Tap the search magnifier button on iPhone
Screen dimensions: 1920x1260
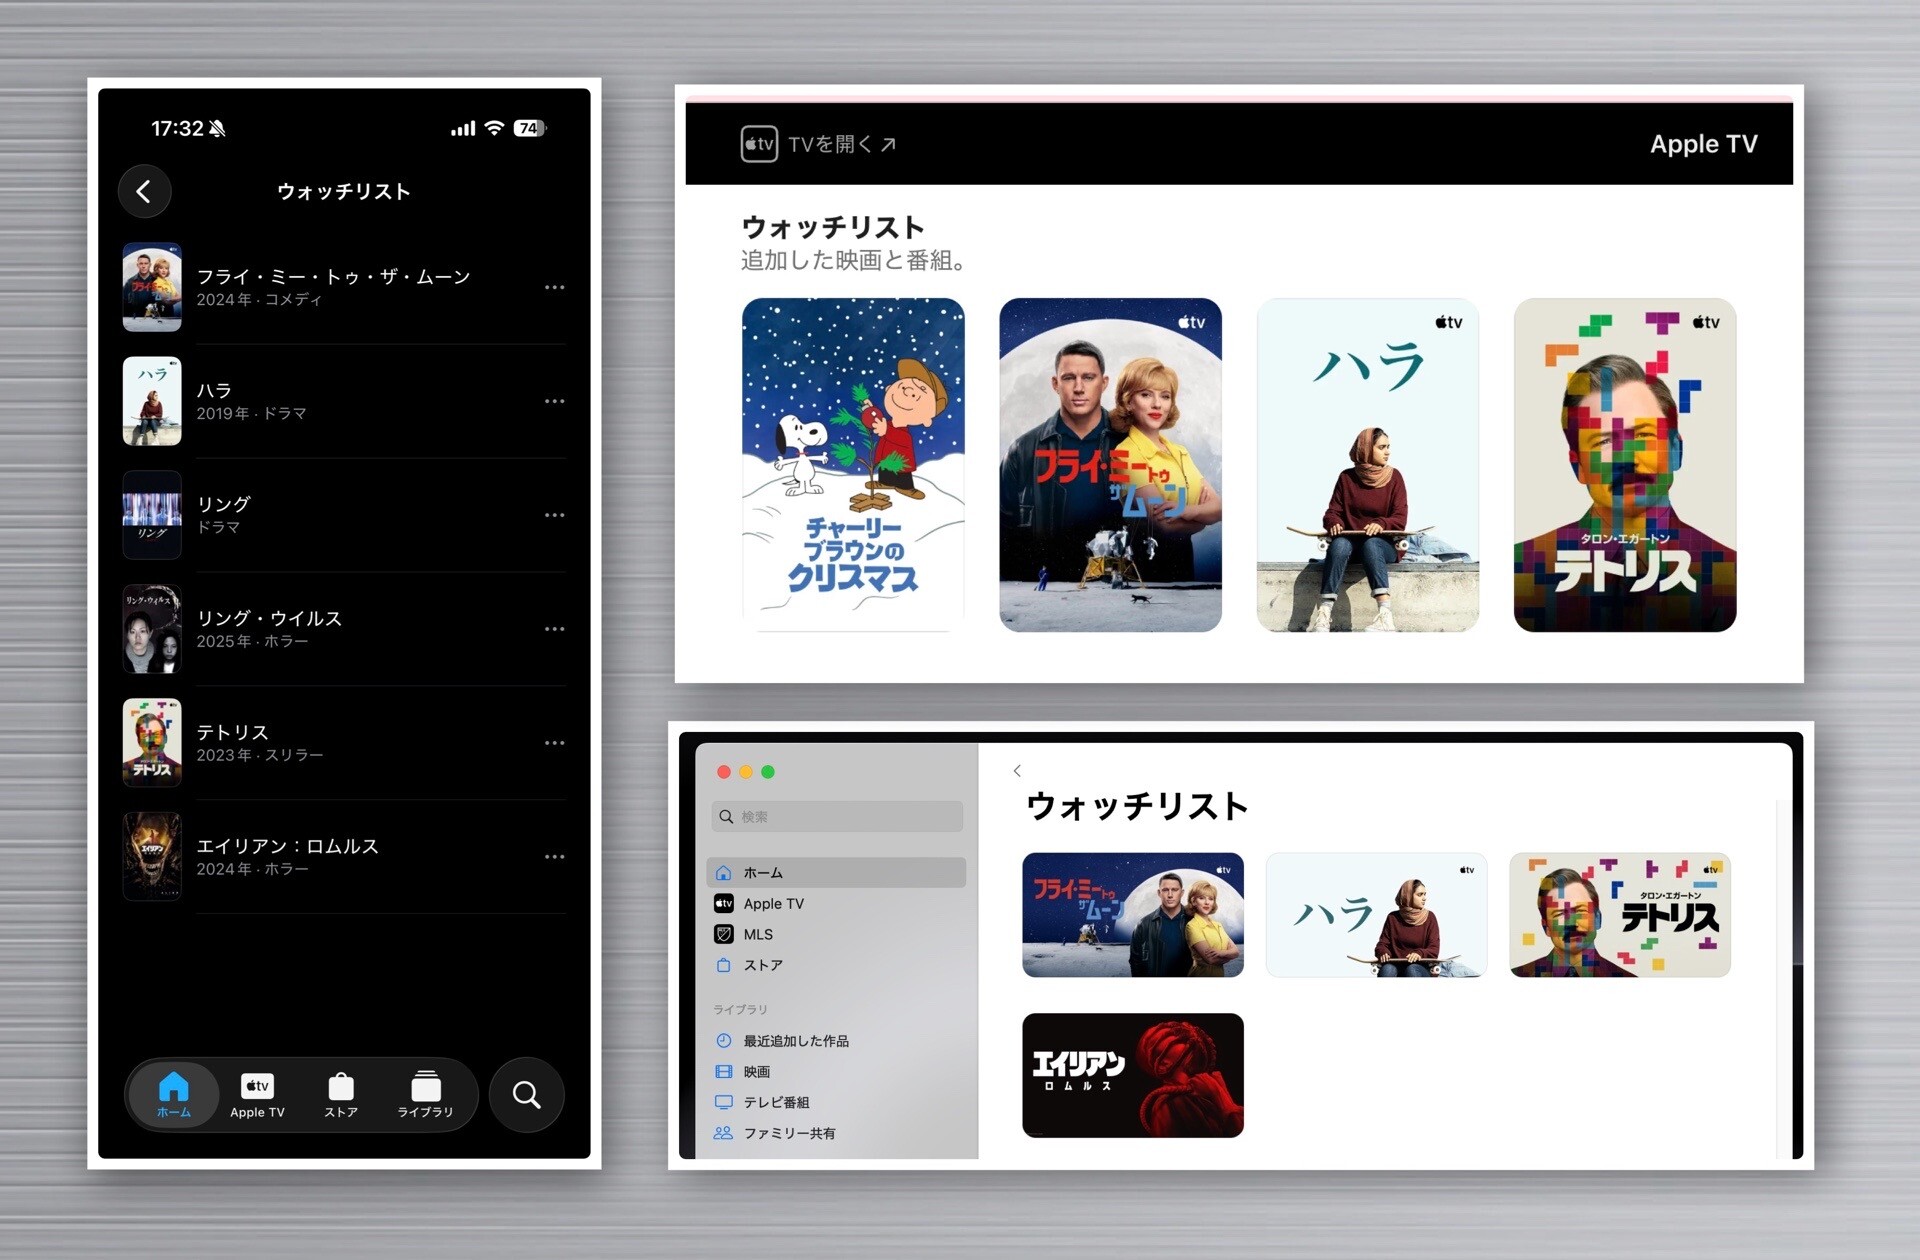coord(526,1095)
